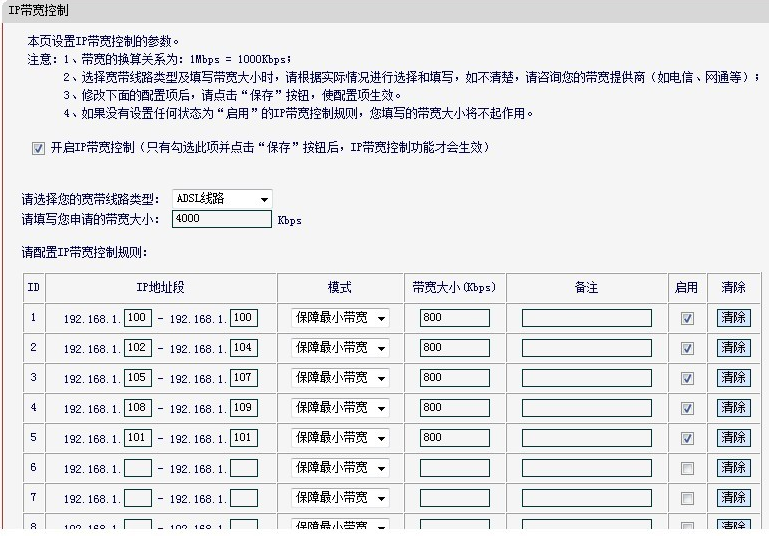Toggle the 启用 checkbox in rule 3
The width and height of the screenshot is (769, 536).
(687, 378)
